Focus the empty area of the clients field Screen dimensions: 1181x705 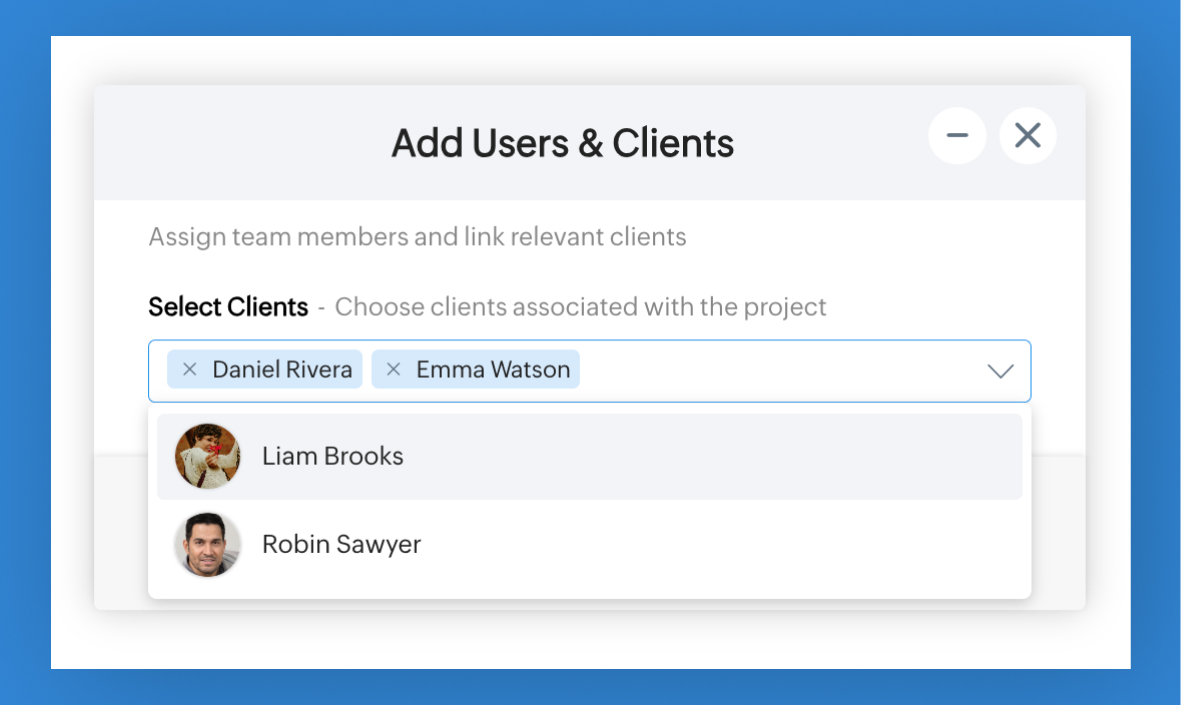pos(780,371)
